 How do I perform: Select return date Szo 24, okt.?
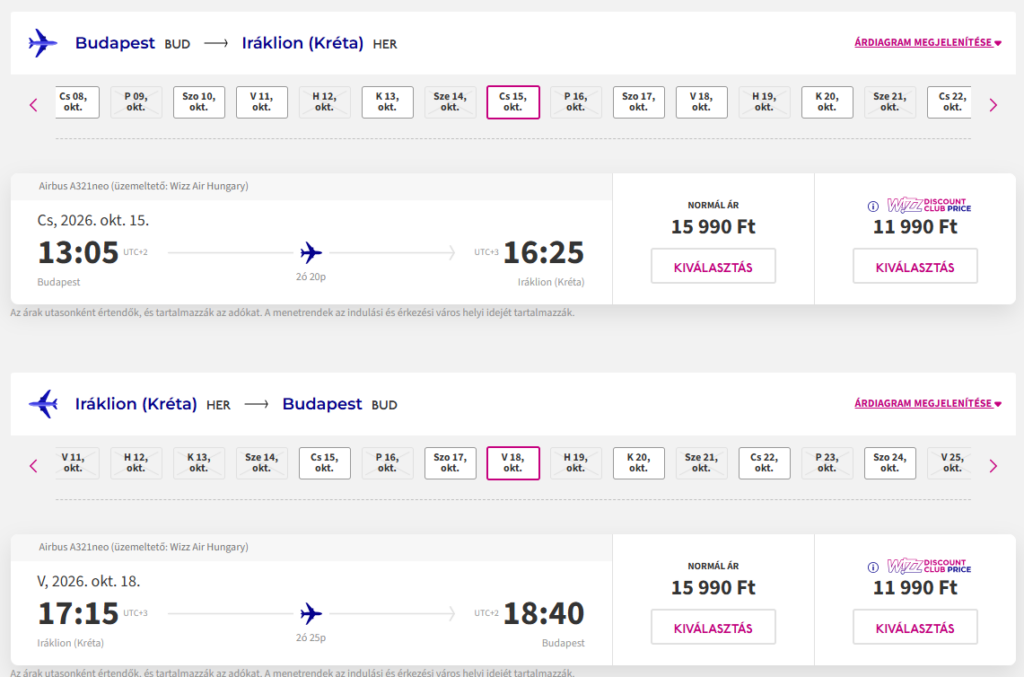point(890,463)
